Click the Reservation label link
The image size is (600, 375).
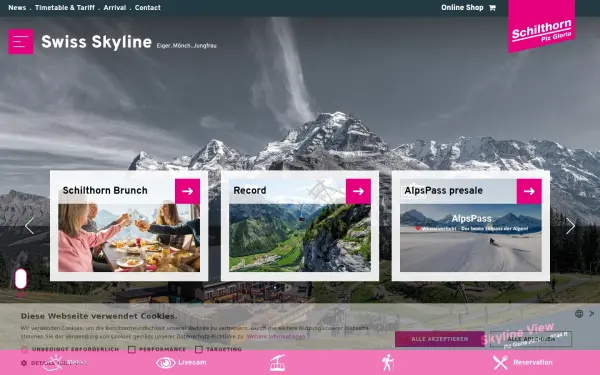pos(533,362)
